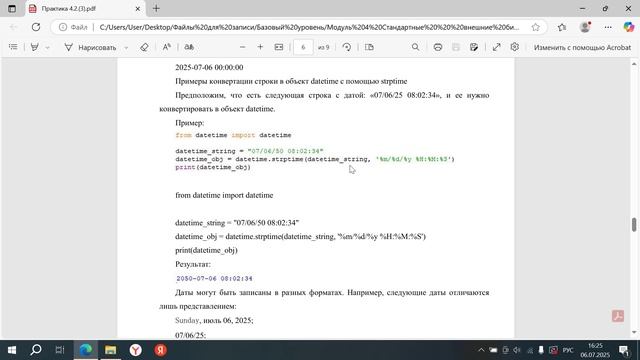Open the red Yandex app in taskbar

point(160,350)
